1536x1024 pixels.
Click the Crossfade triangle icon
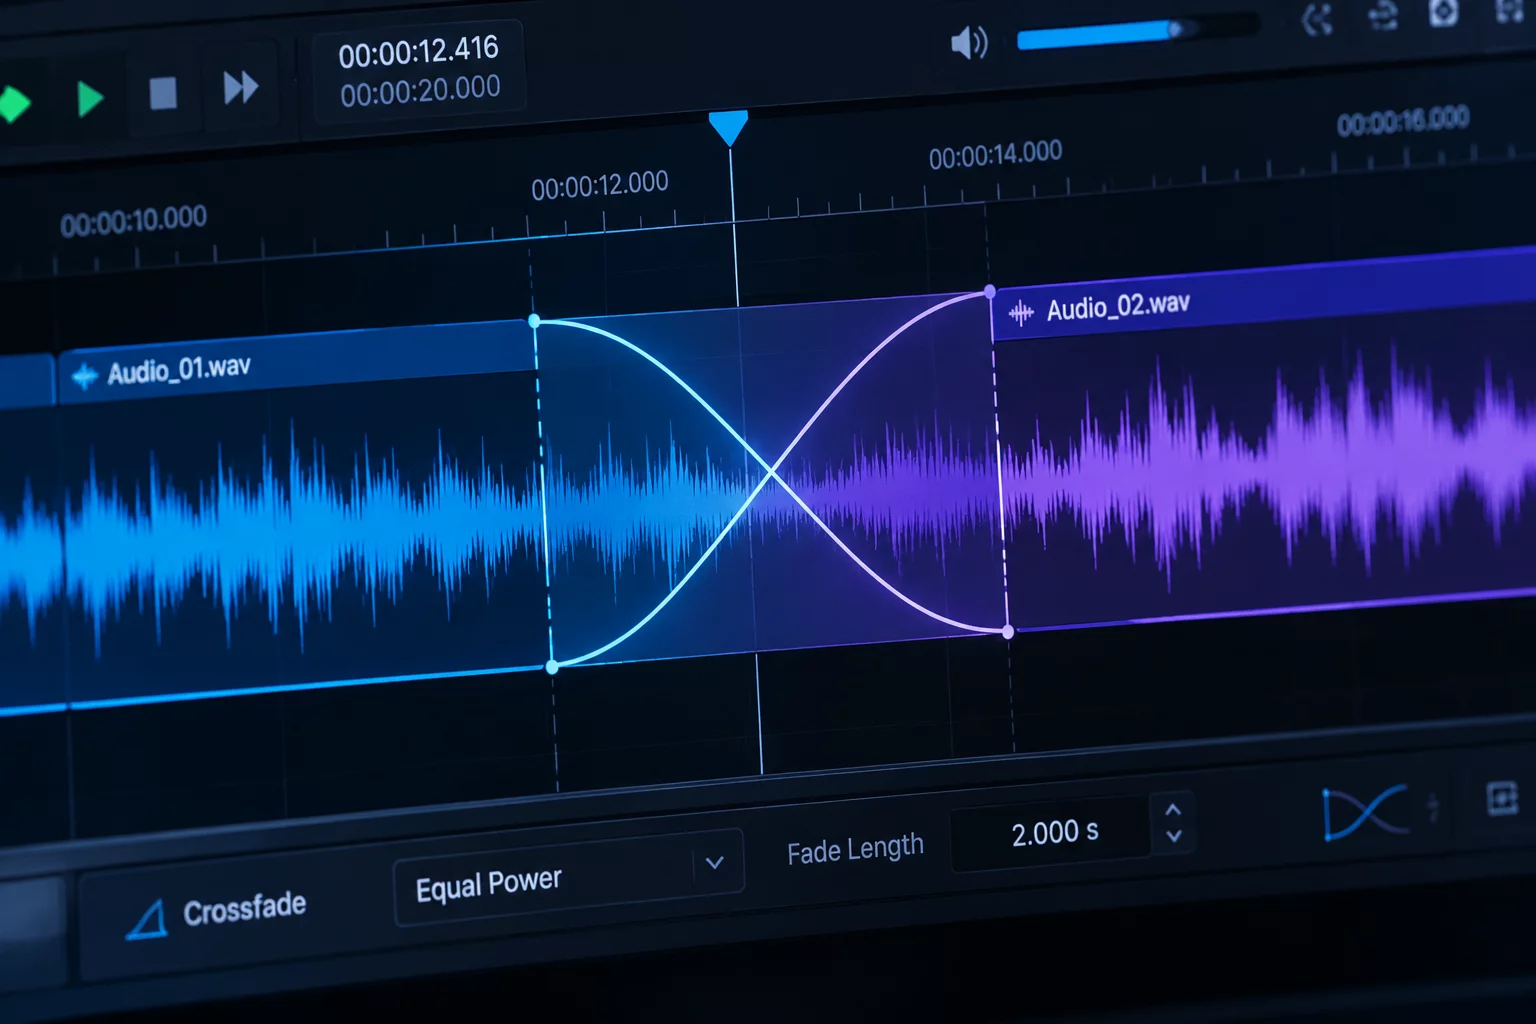point(147,919)
